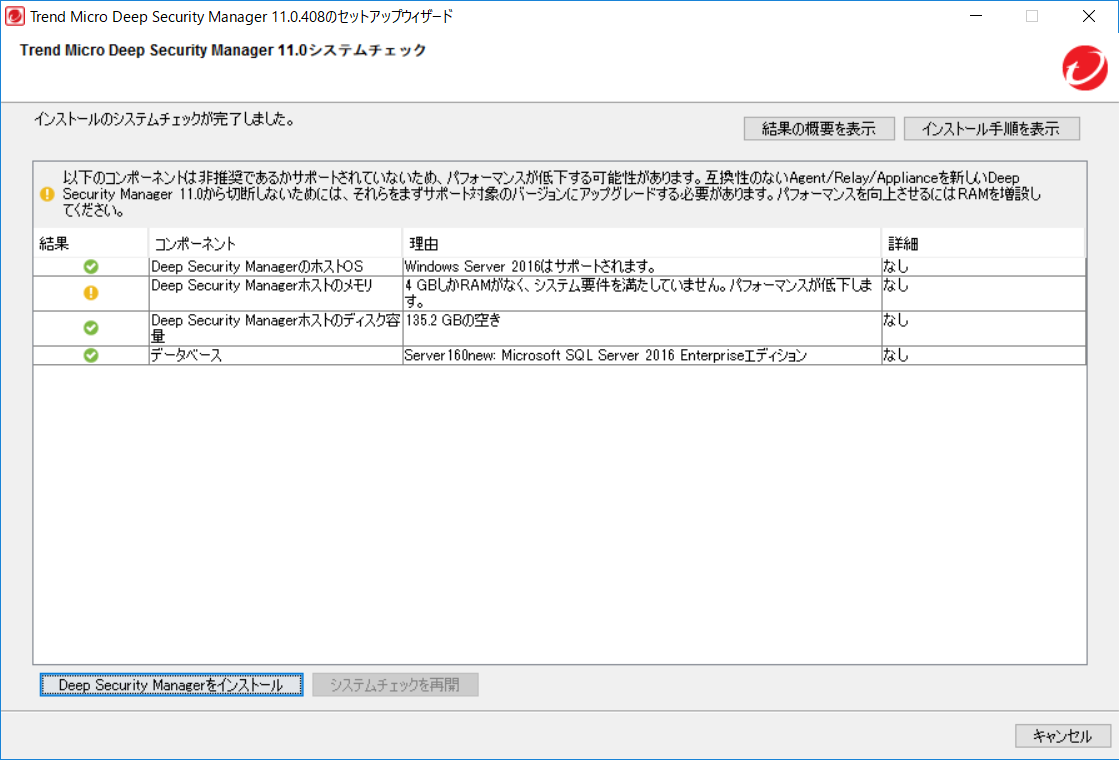Click the 135.2 GBの空き reason cell

pos(642,328)
